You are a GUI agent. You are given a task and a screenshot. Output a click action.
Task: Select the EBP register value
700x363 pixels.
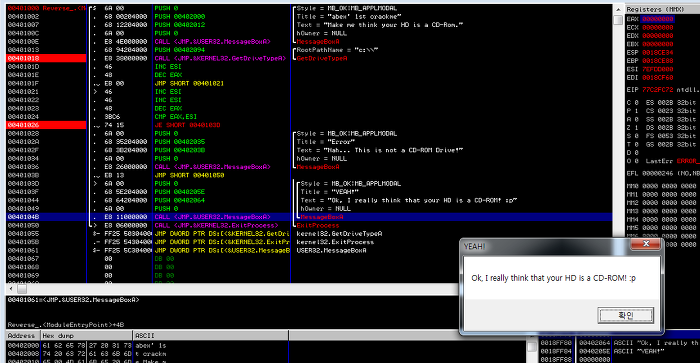point(658,61)
